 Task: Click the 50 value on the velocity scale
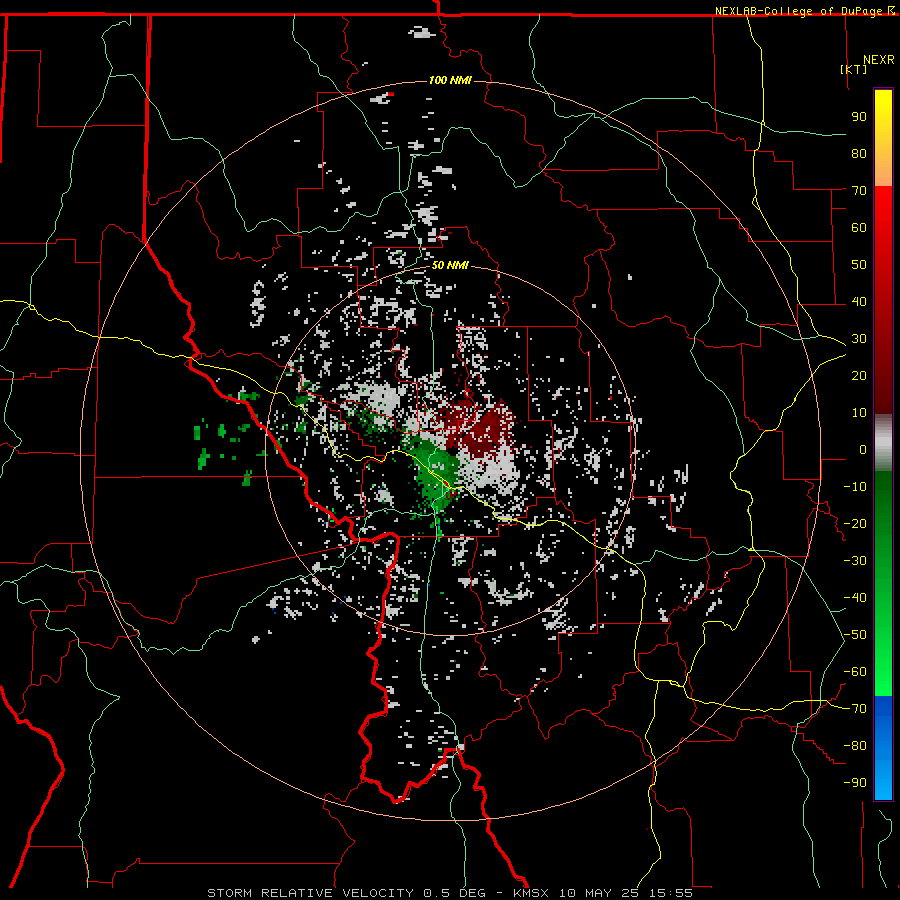coord(859,265)
